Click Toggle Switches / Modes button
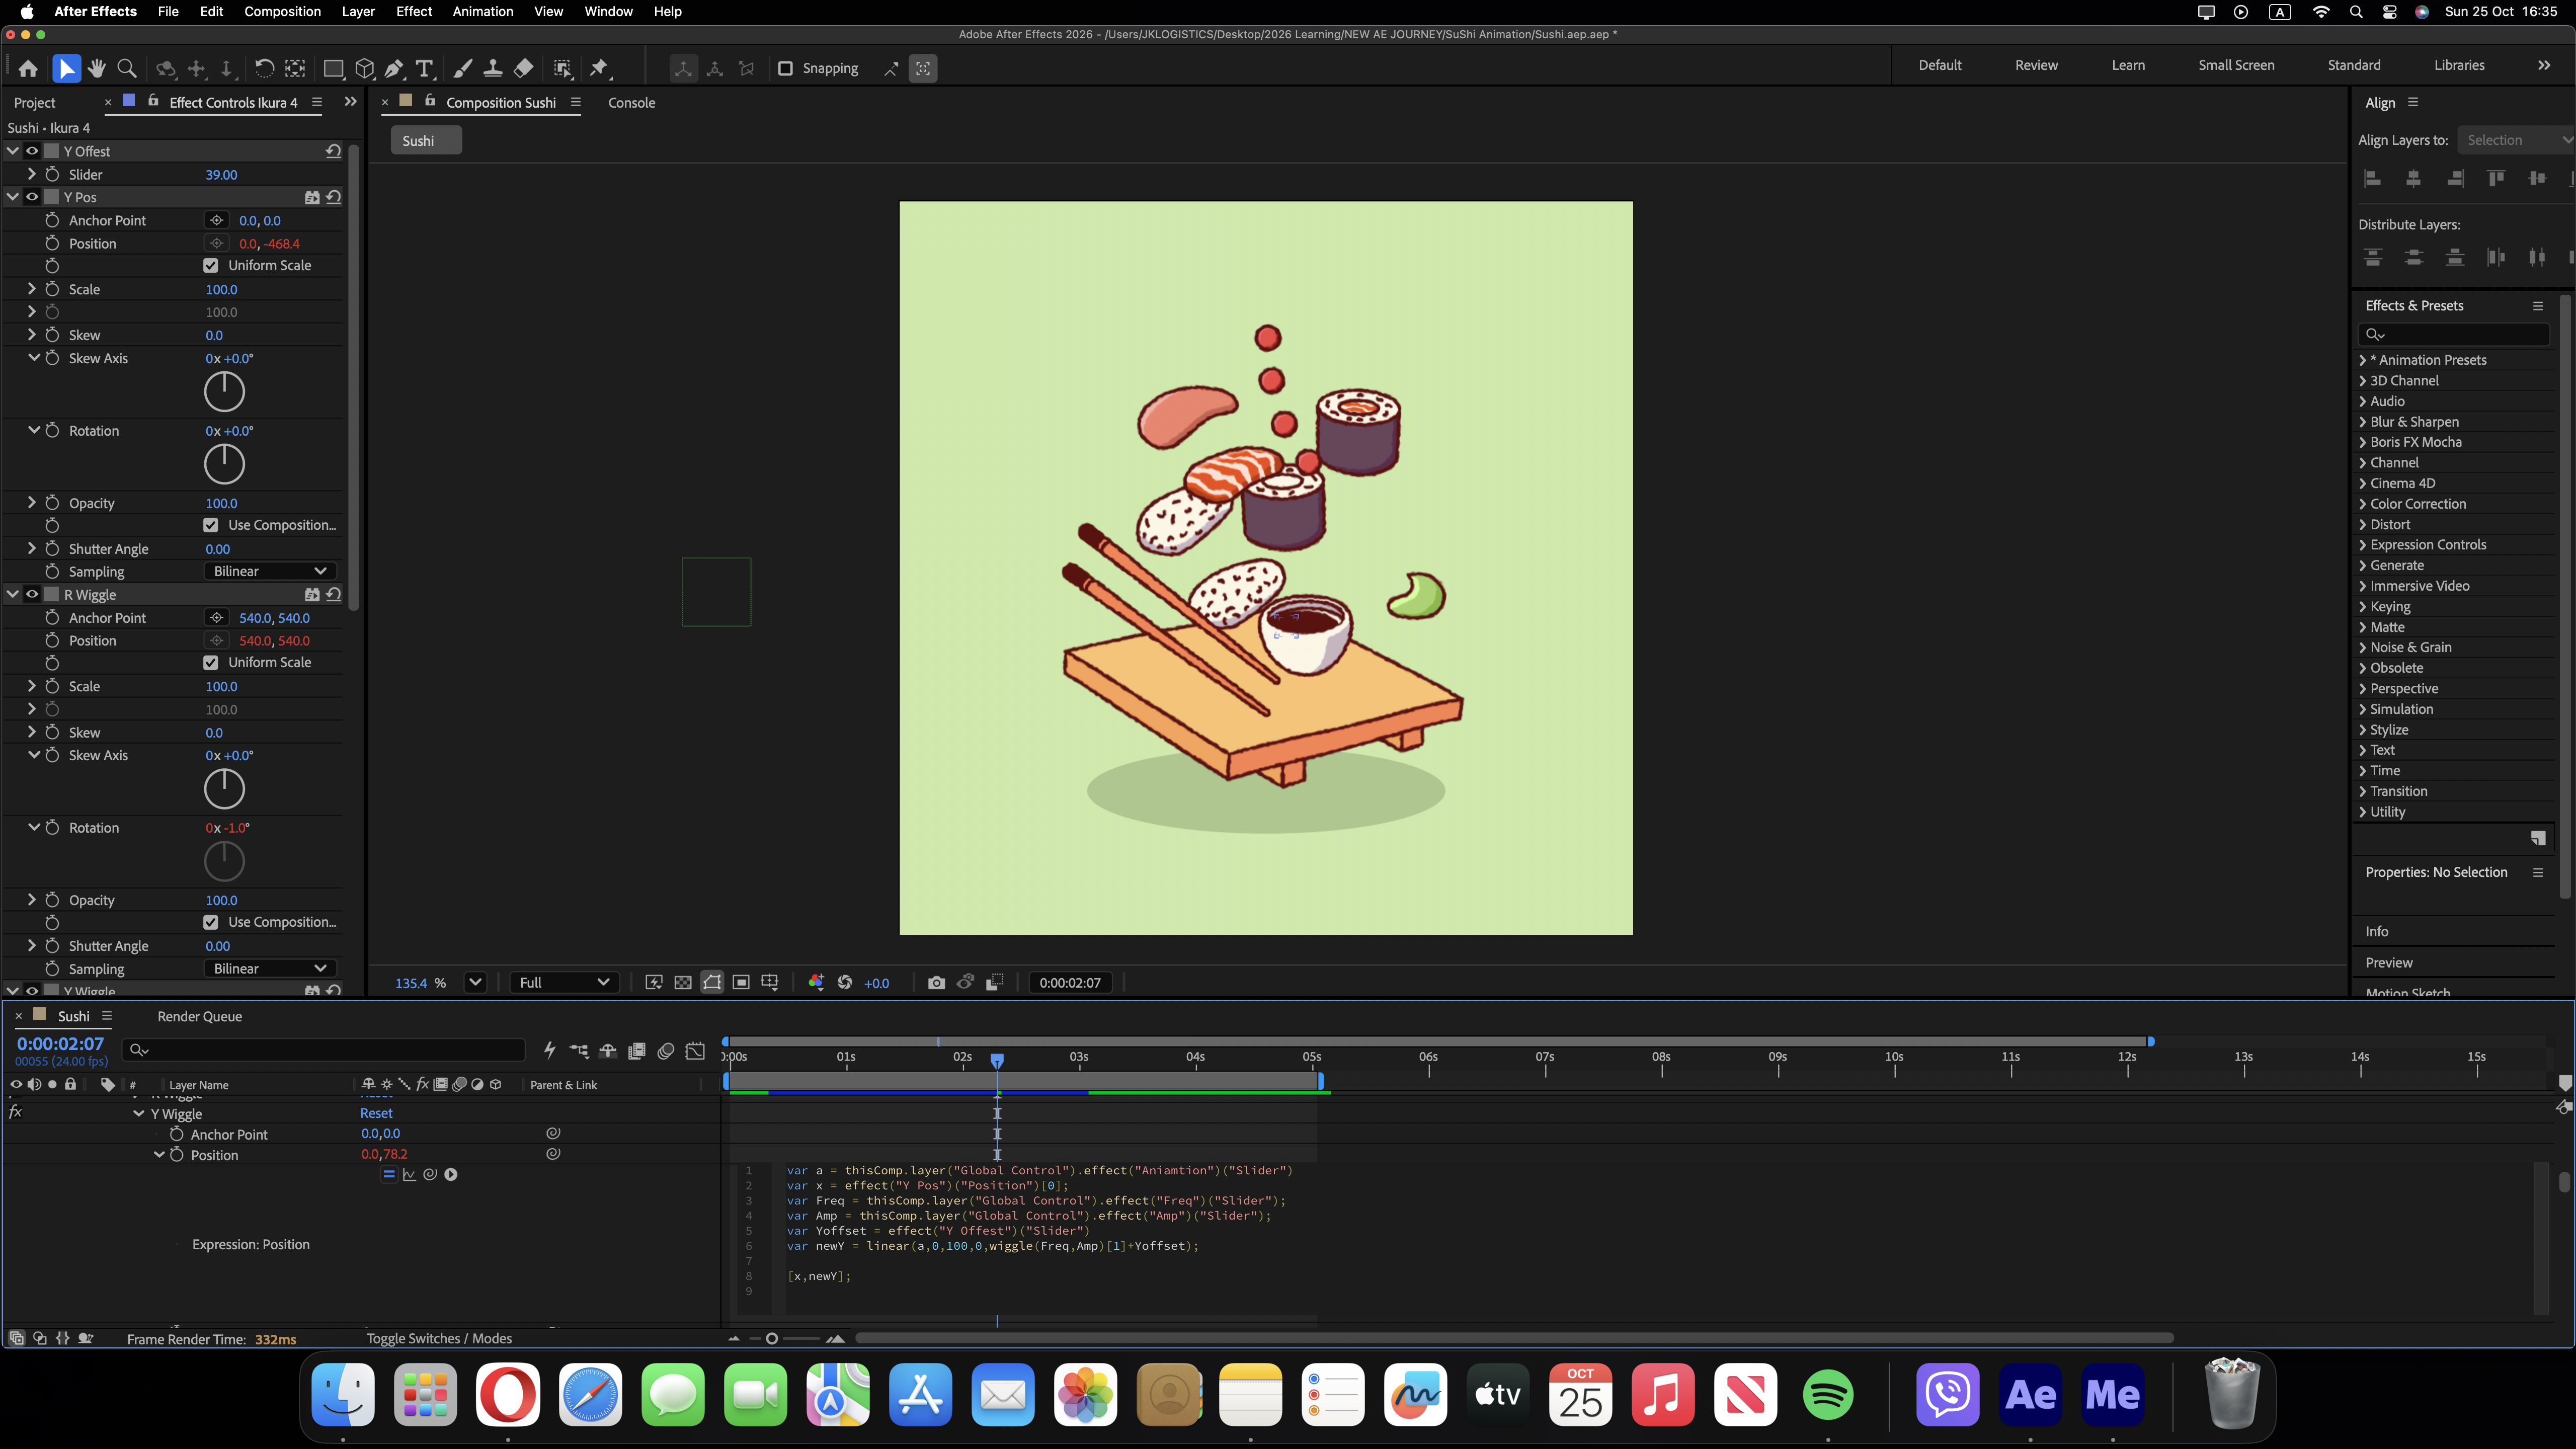Screen dimensions: 2576x1449 click(x=439, y=1339)
